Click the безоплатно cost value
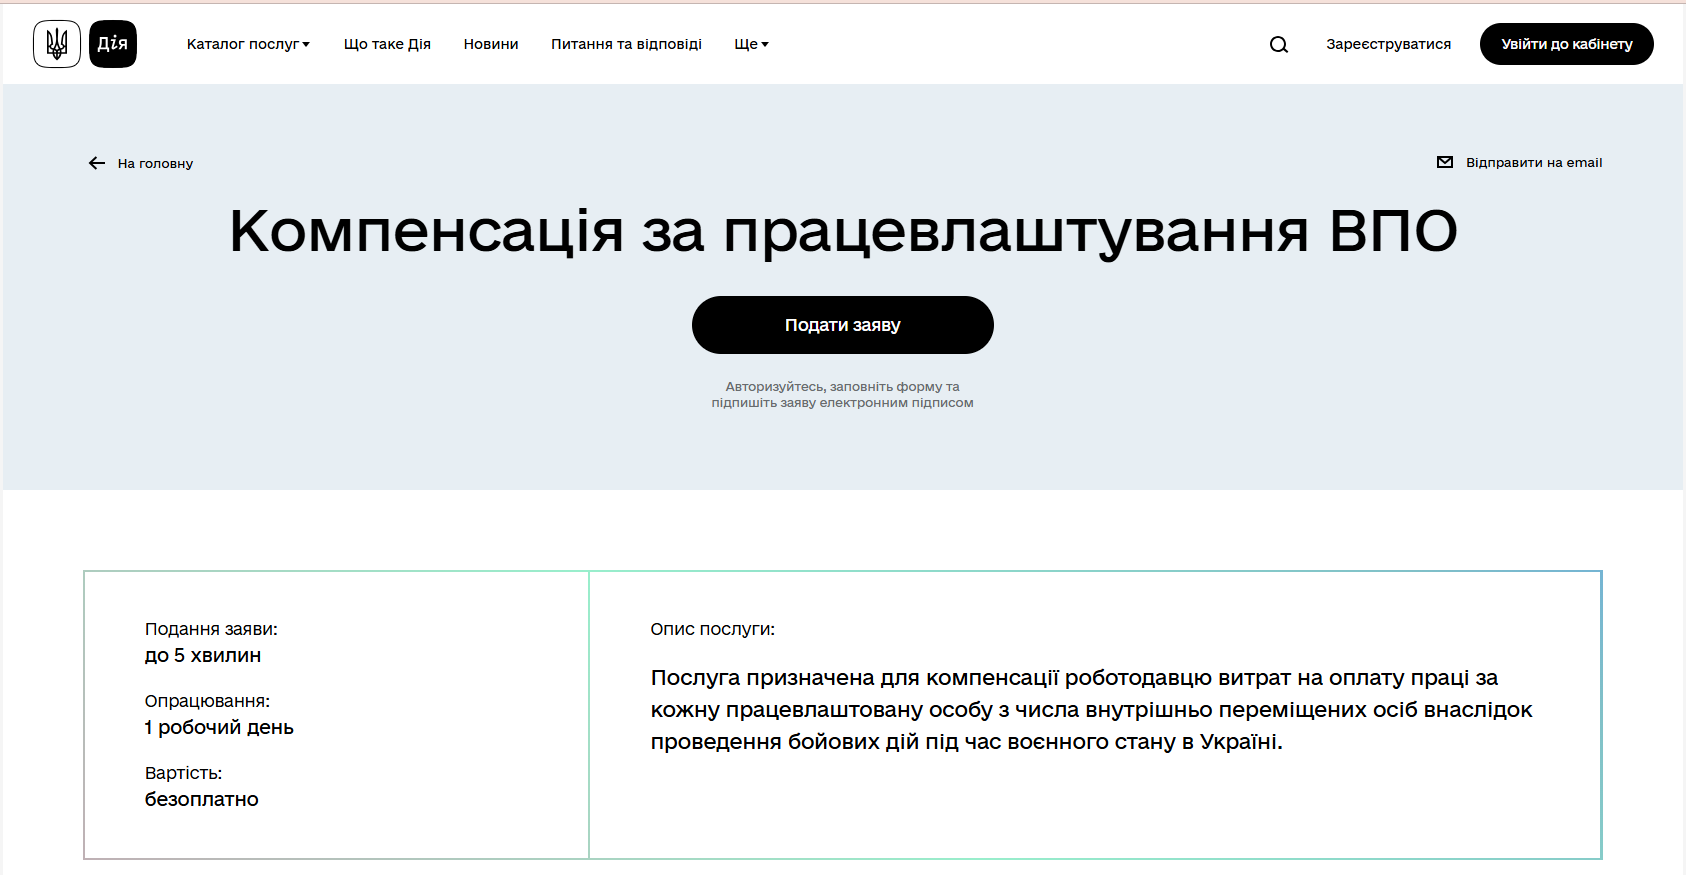The height and width of the screenshot is (875, 1686). pos(202,799)
